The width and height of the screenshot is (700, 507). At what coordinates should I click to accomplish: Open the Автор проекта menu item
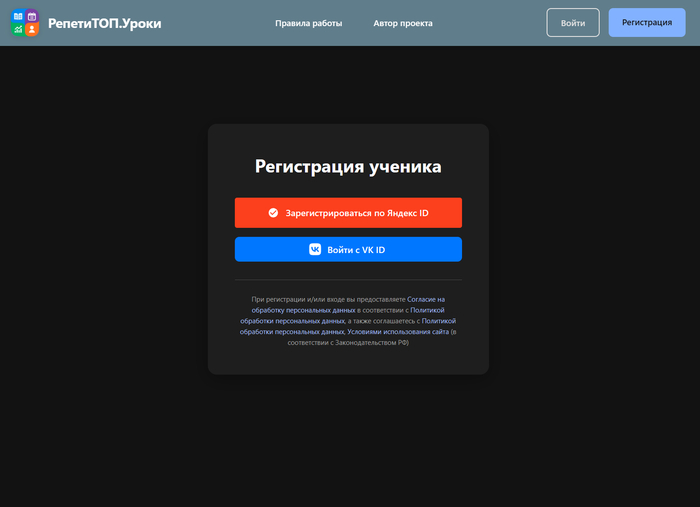click(x=403, y=23)
